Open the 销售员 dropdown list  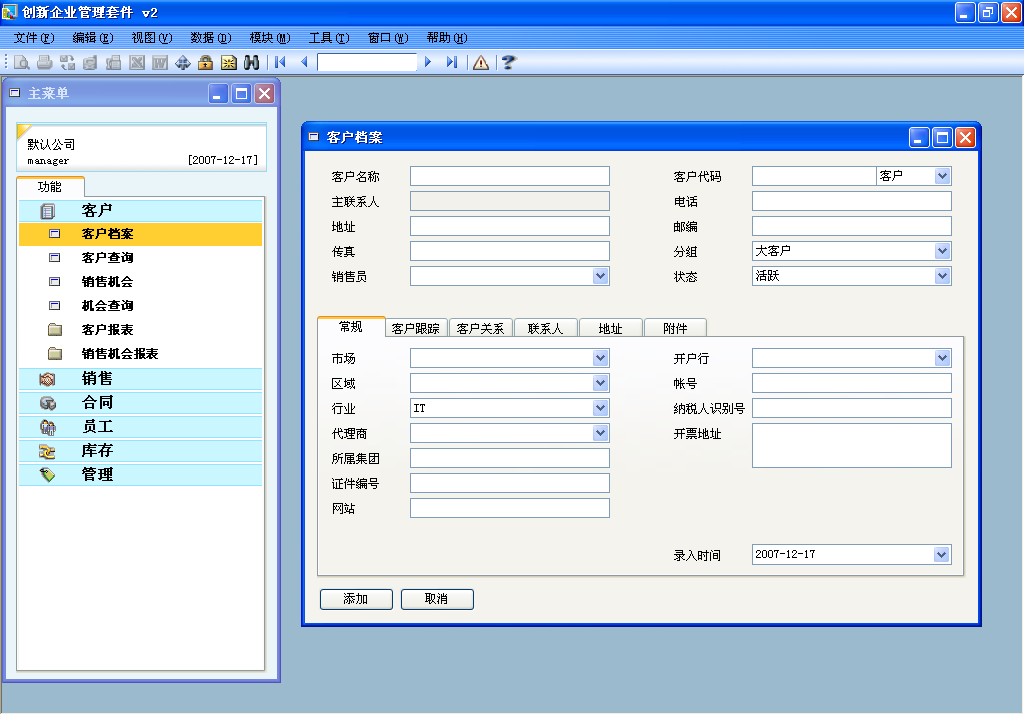[x=600, y=276]
